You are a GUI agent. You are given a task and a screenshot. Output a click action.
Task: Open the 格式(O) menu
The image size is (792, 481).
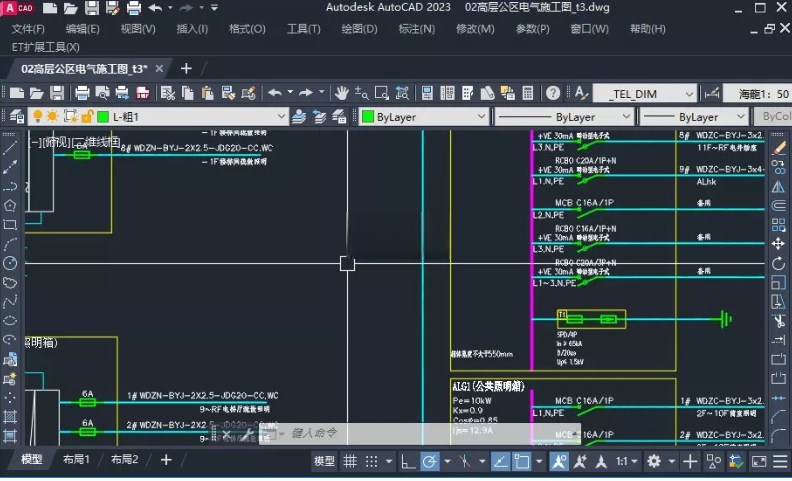click(247, 29)
